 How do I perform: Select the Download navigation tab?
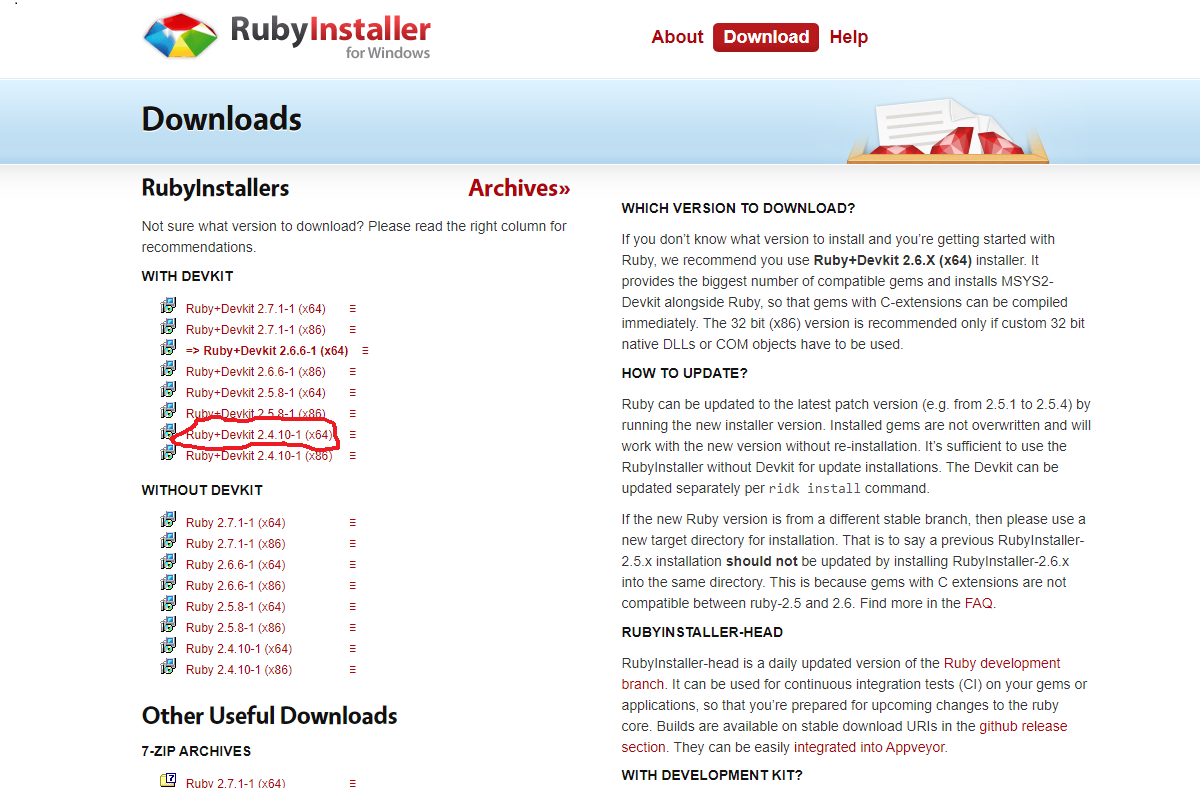point(766,37)
